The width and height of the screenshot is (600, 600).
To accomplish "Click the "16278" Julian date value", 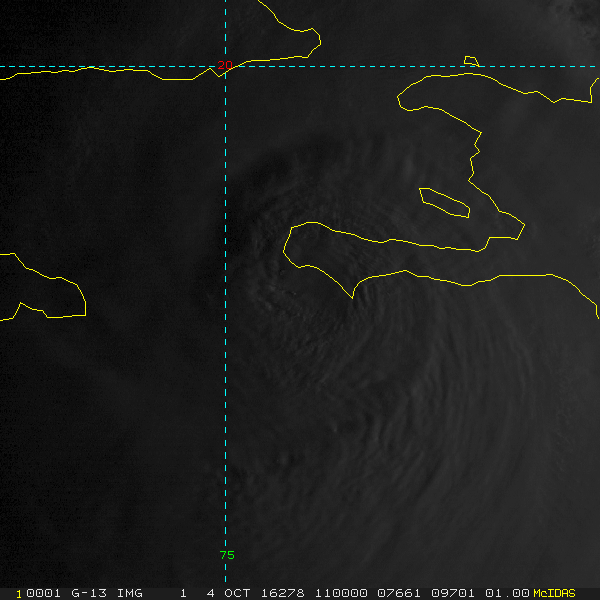I will (282, 593).
